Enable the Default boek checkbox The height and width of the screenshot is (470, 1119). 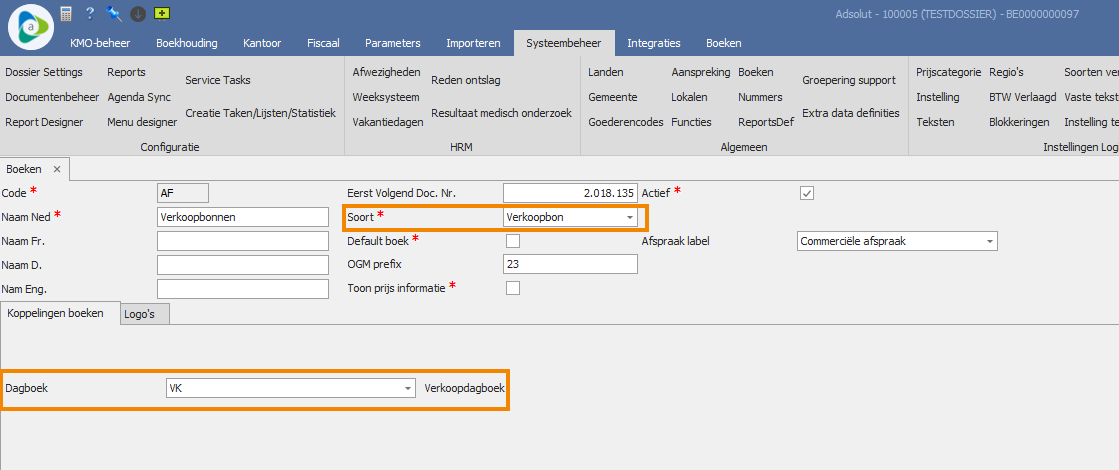click(x=512, y=241)
